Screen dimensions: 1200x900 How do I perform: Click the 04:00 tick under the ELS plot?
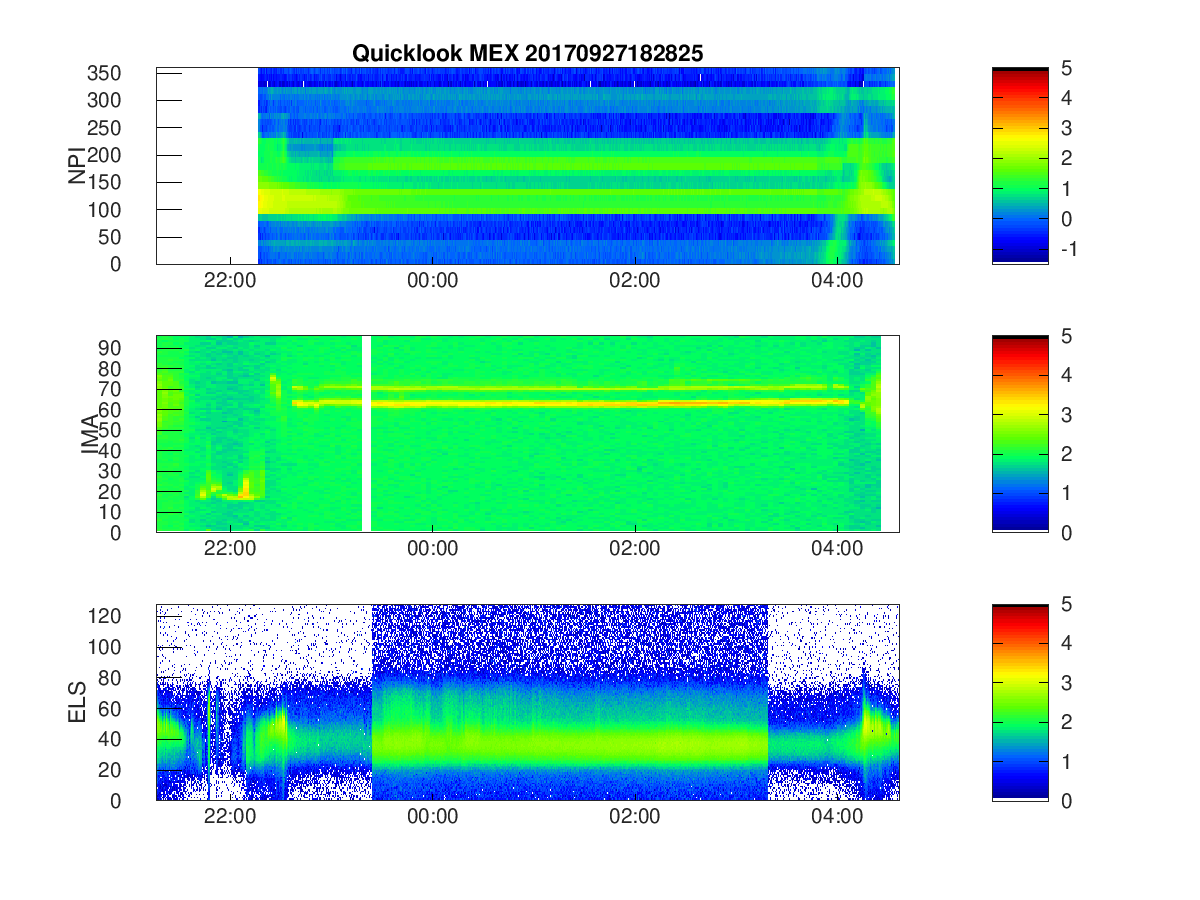(837, 817)
